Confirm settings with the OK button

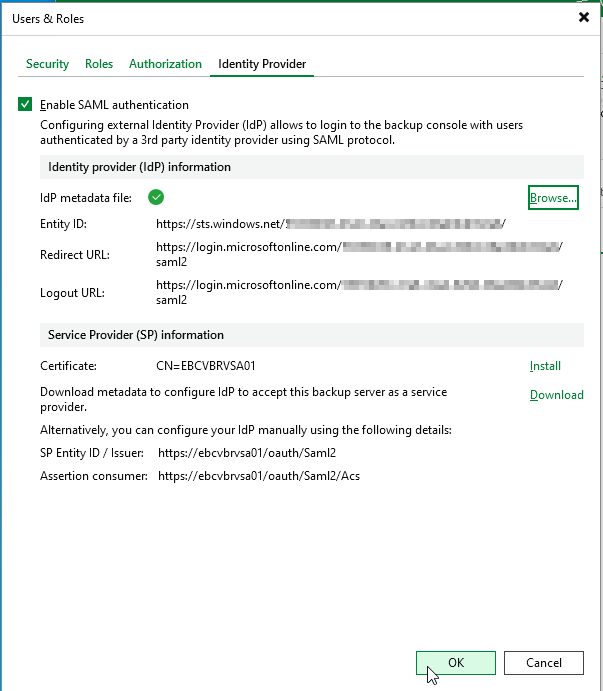click(455, 662)
